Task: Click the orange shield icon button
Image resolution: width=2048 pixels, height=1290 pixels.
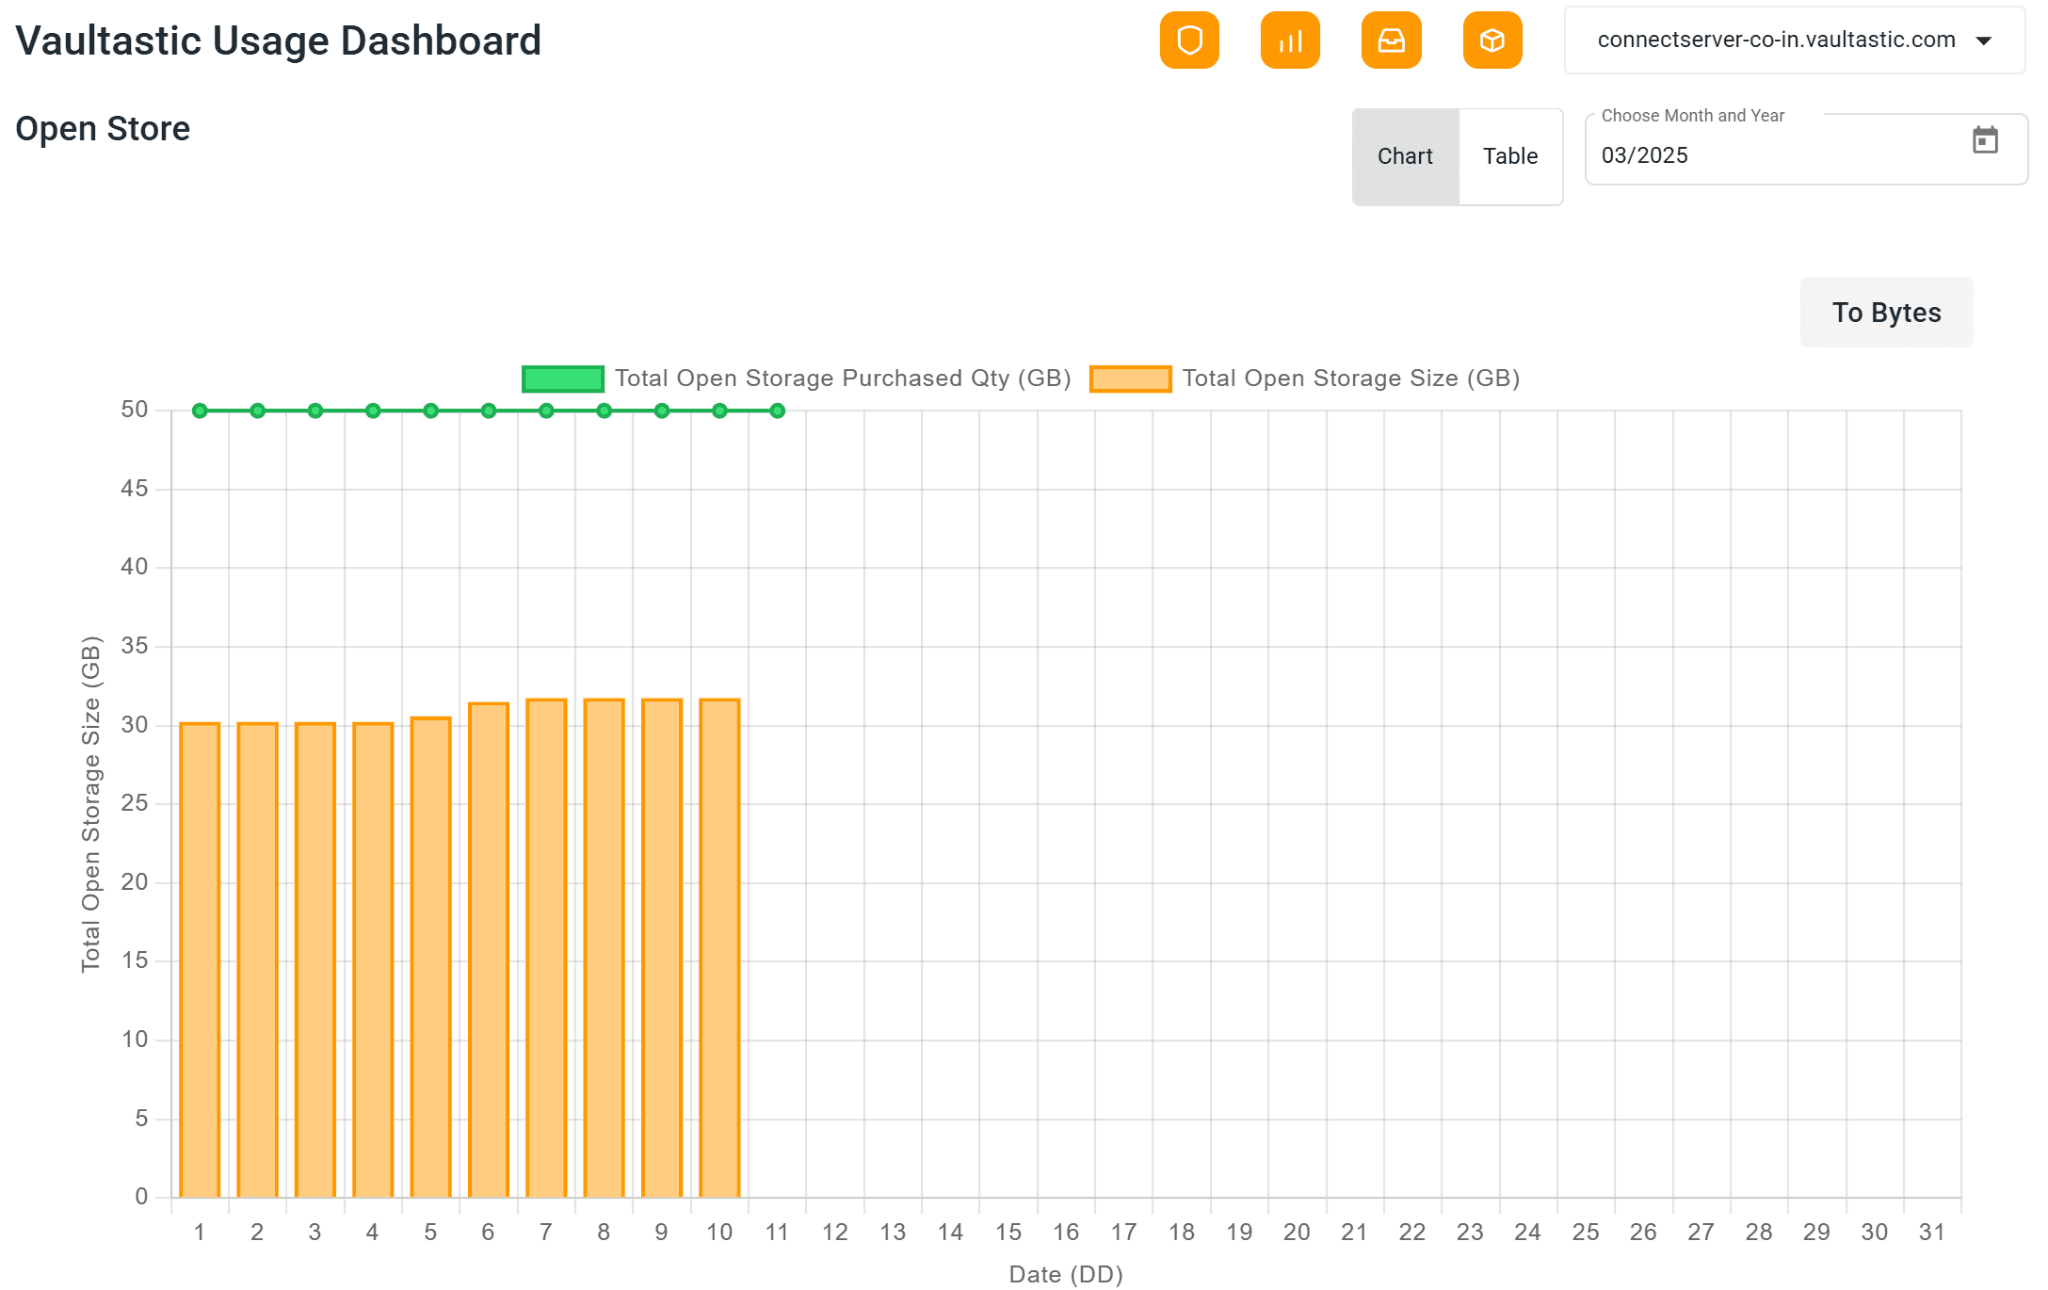Action: [x=1189, y=40]
